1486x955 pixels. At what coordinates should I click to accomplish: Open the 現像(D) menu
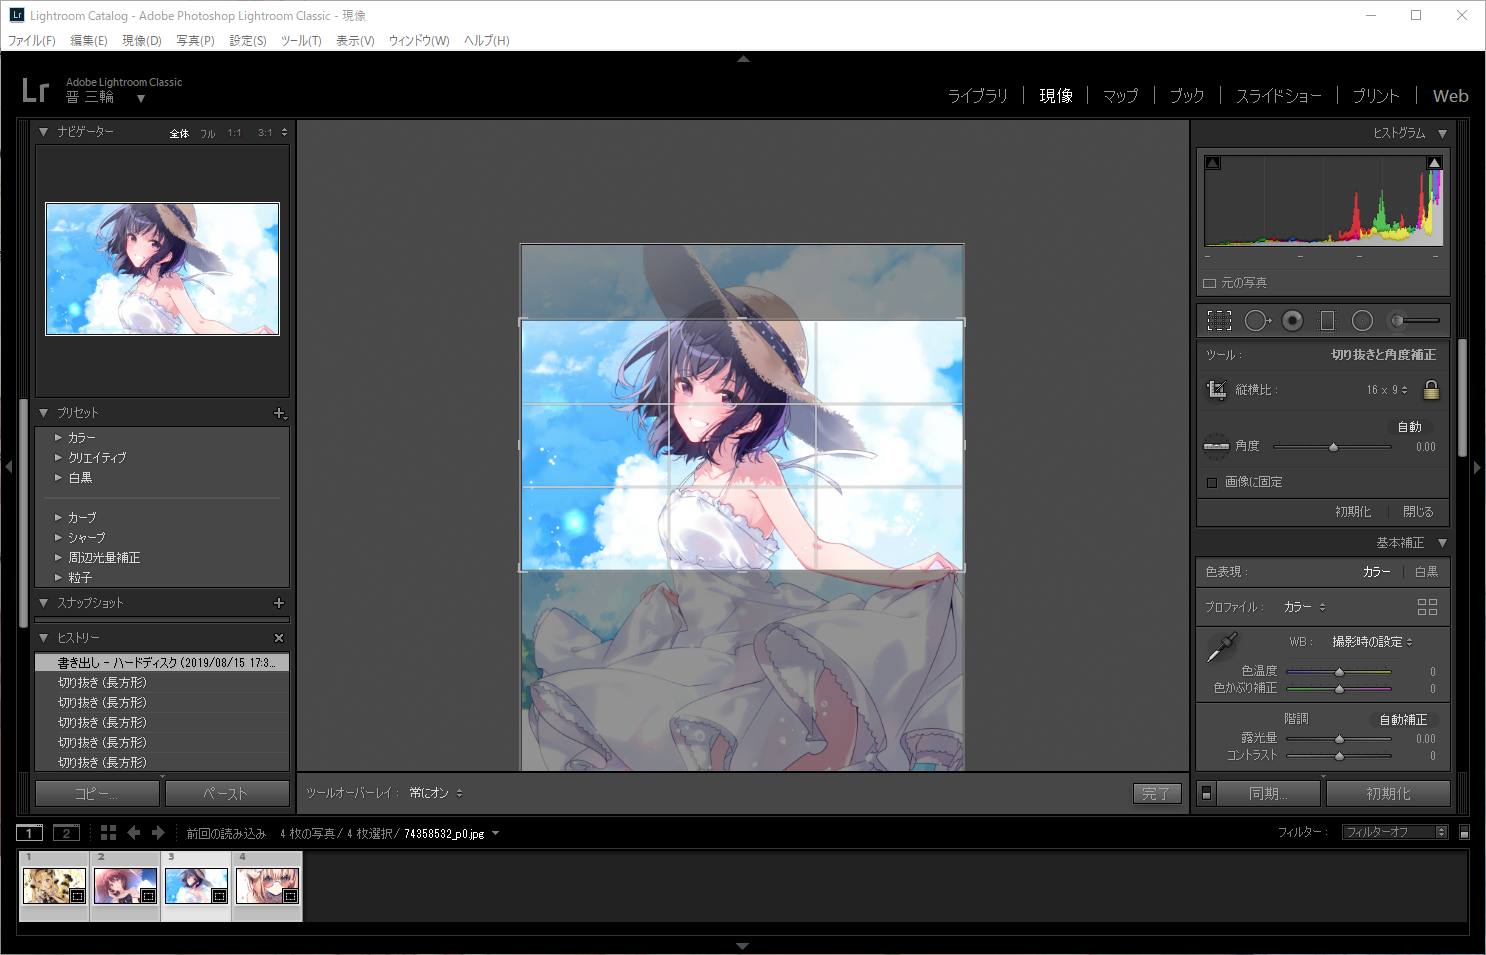coord(142,41)
